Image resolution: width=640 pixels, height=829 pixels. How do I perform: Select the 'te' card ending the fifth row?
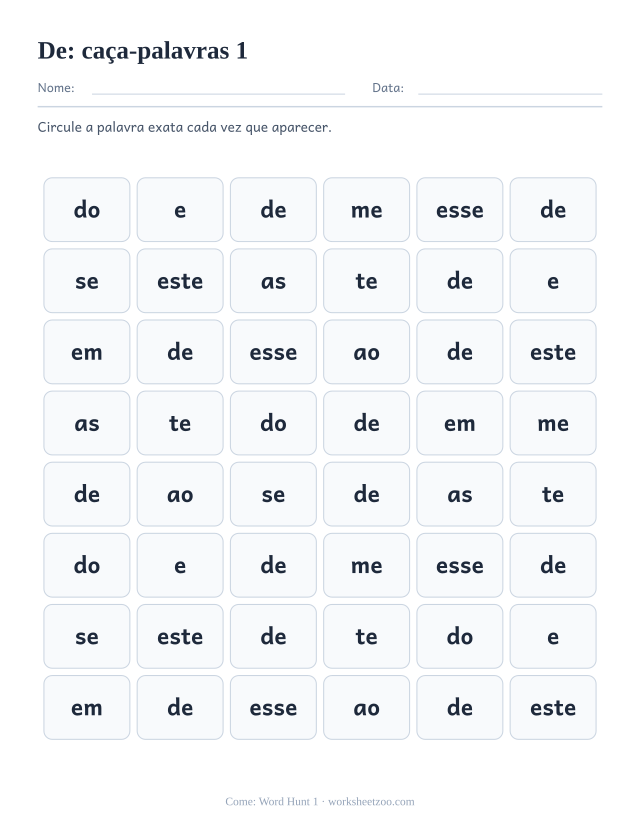pos(553,494)
